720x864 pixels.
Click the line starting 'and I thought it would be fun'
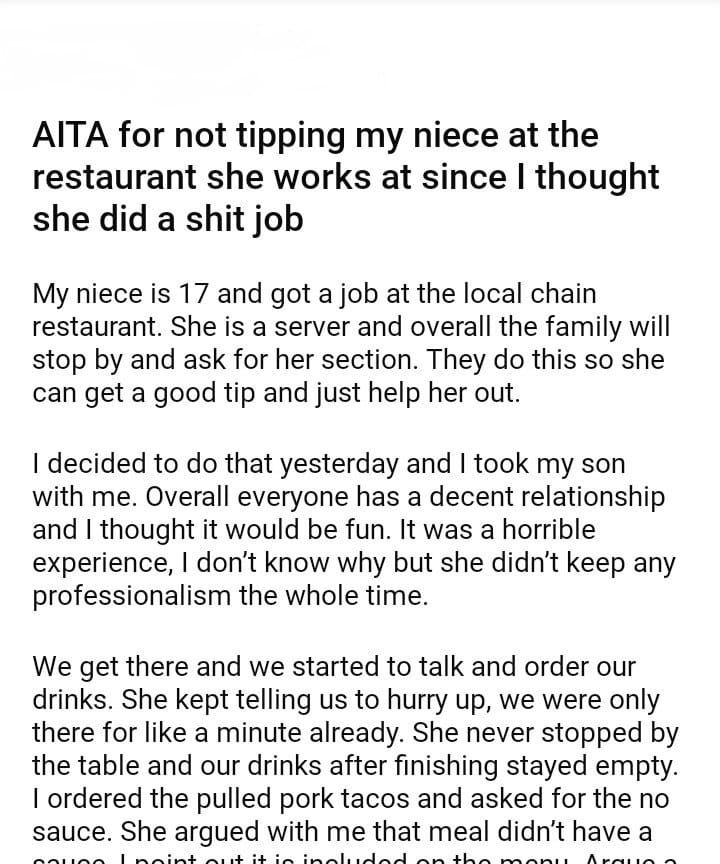pyautogui.click(x=313, y=529)
